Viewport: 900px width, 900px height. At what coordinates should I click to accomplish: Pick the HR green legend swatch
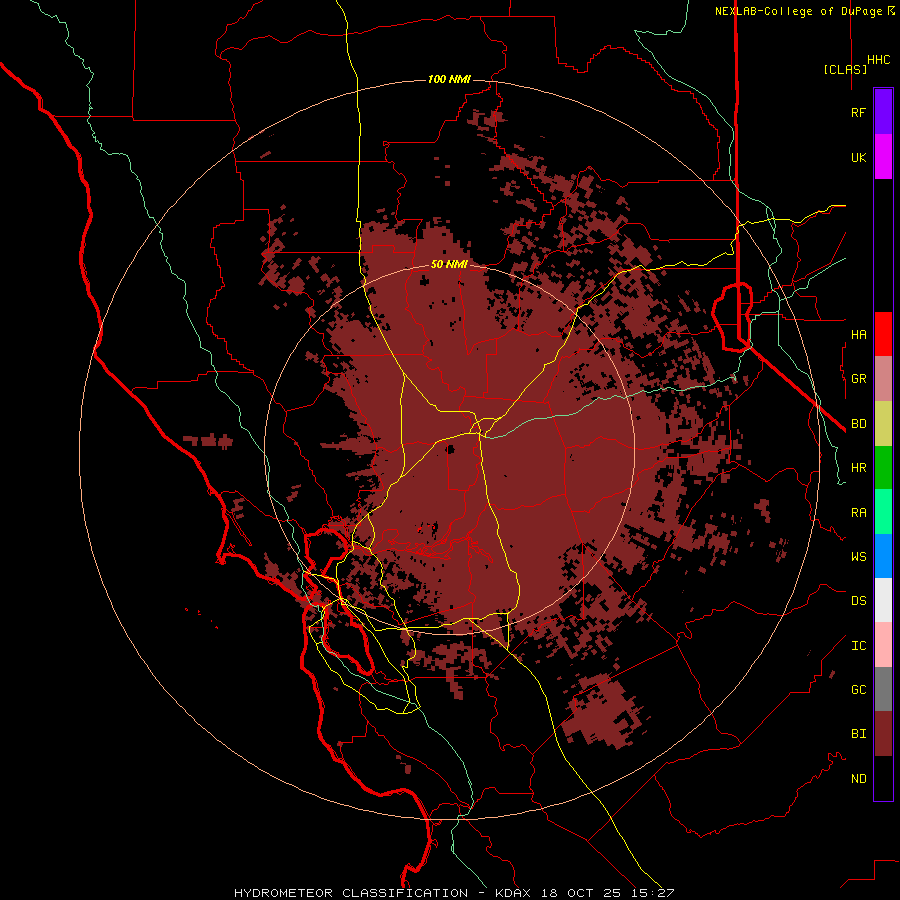(883, 468)
